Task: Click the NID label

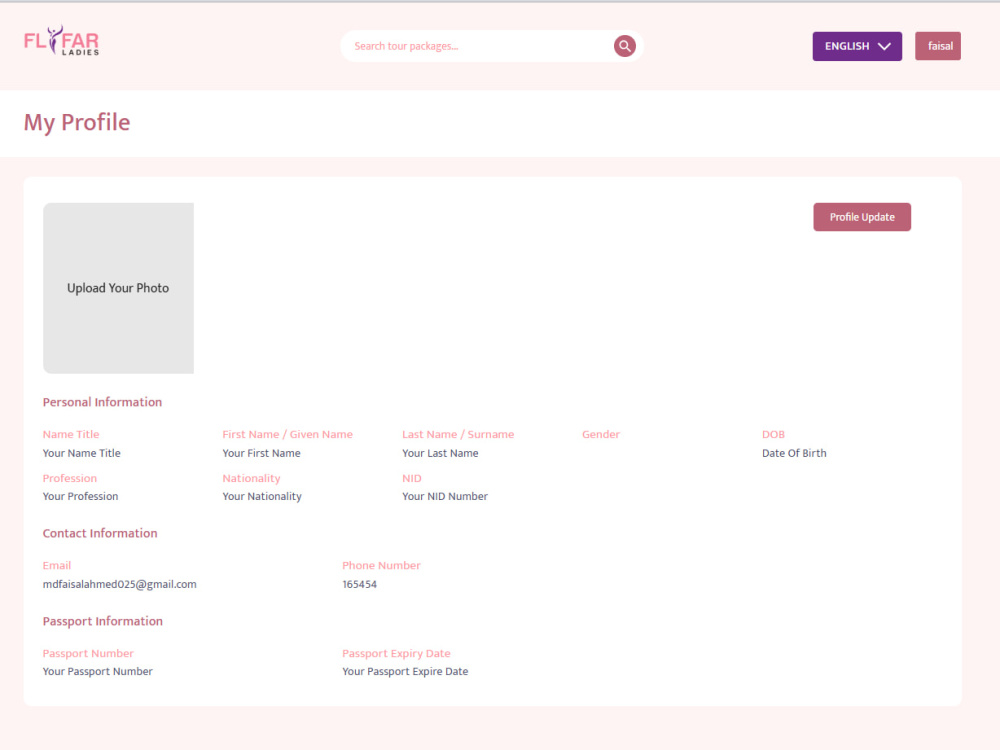Action: tap(411, 478)
